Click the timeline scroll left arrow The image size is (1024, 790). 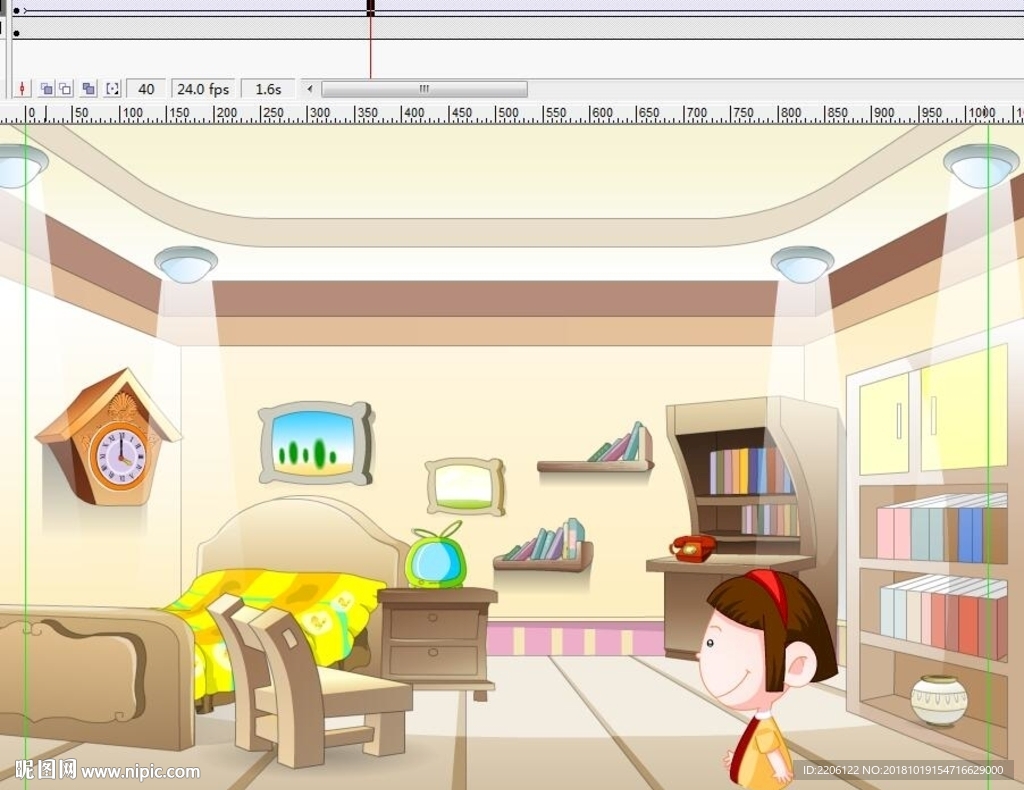click(310, 89)
